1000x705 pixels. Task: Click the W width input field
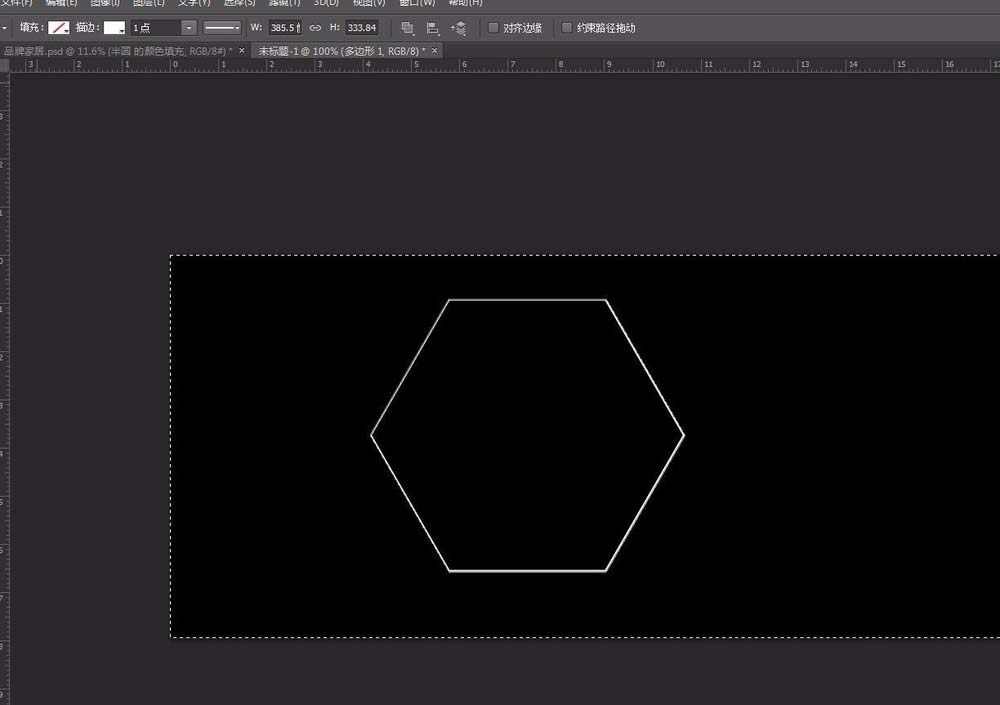[284, 28]
